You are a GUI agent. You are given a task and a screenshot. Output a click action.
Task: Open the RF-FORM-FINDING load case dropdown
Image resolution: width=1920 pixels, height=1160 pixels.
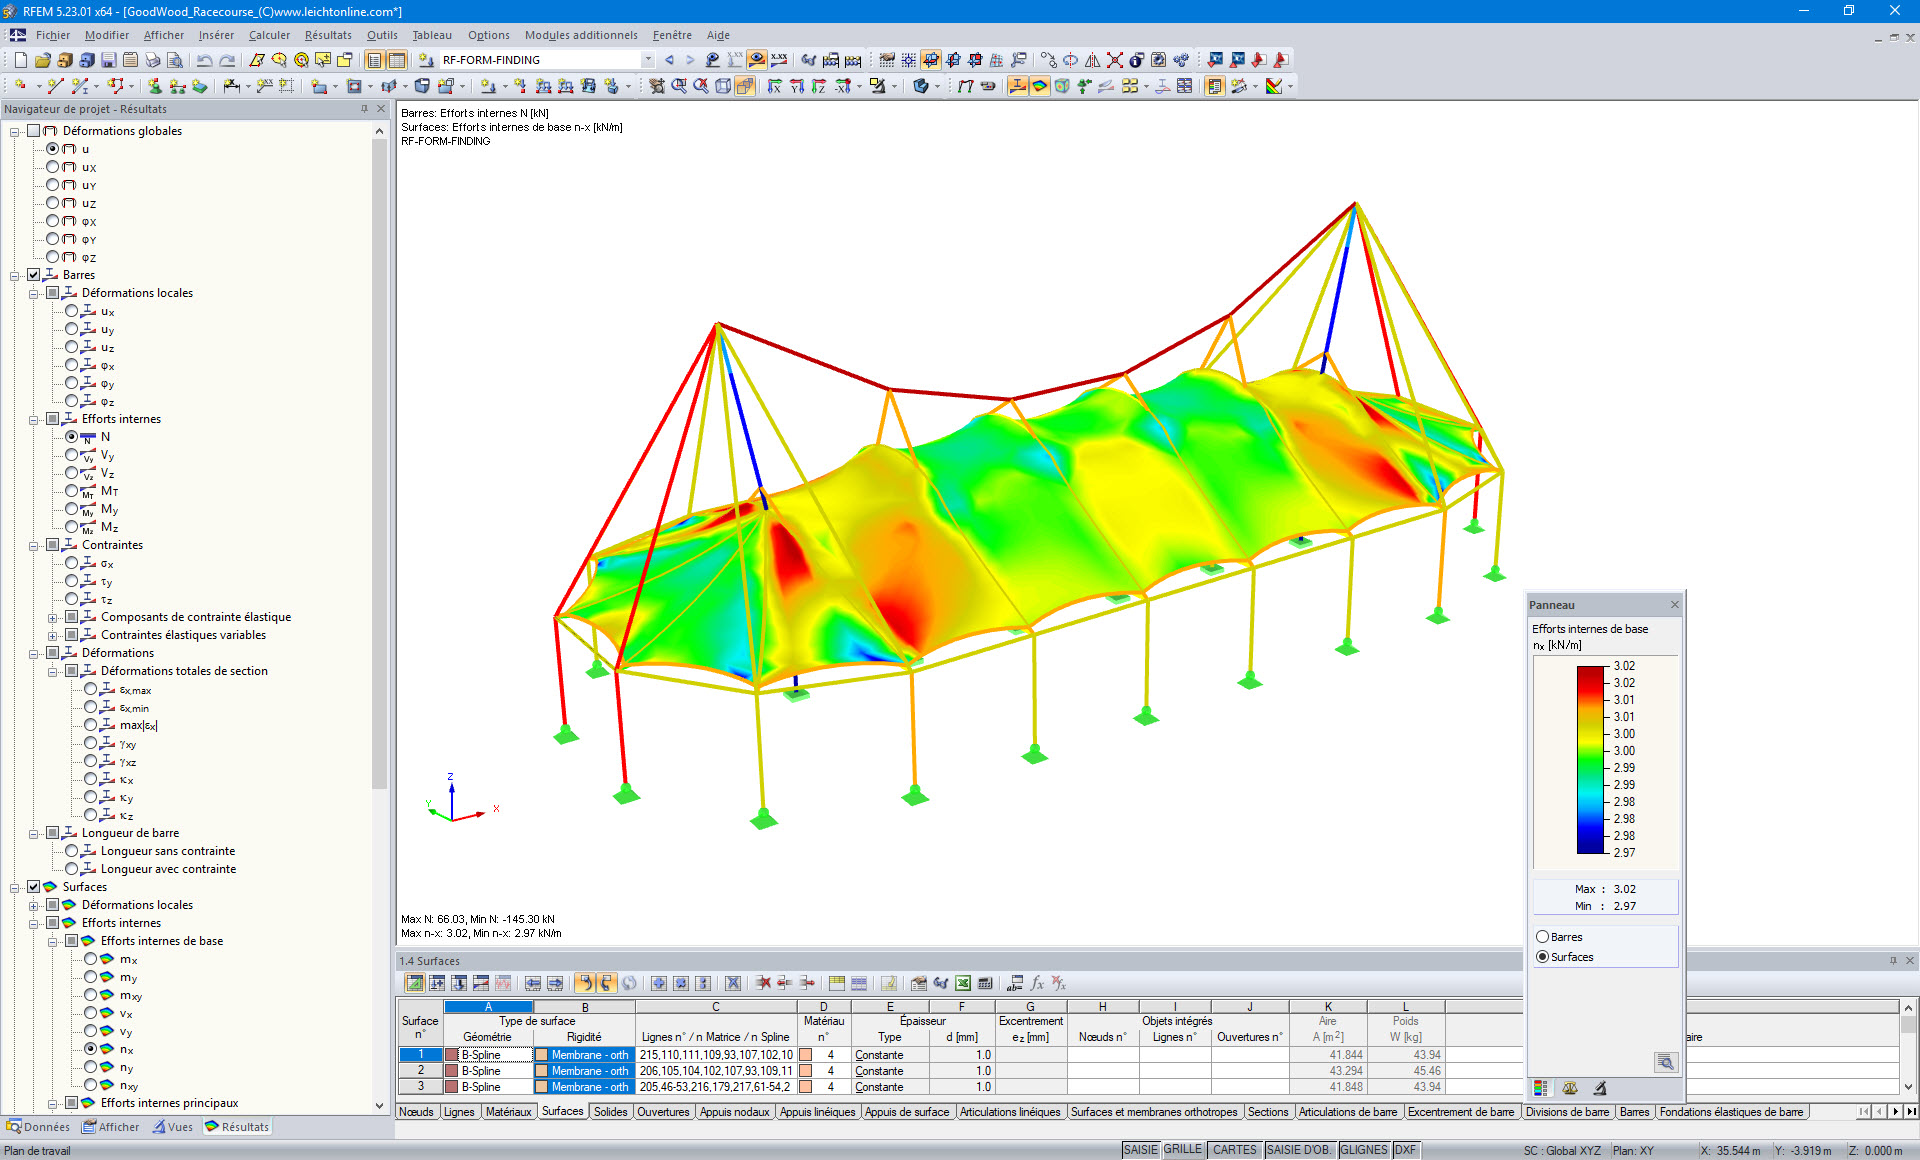tap(647, 60)
